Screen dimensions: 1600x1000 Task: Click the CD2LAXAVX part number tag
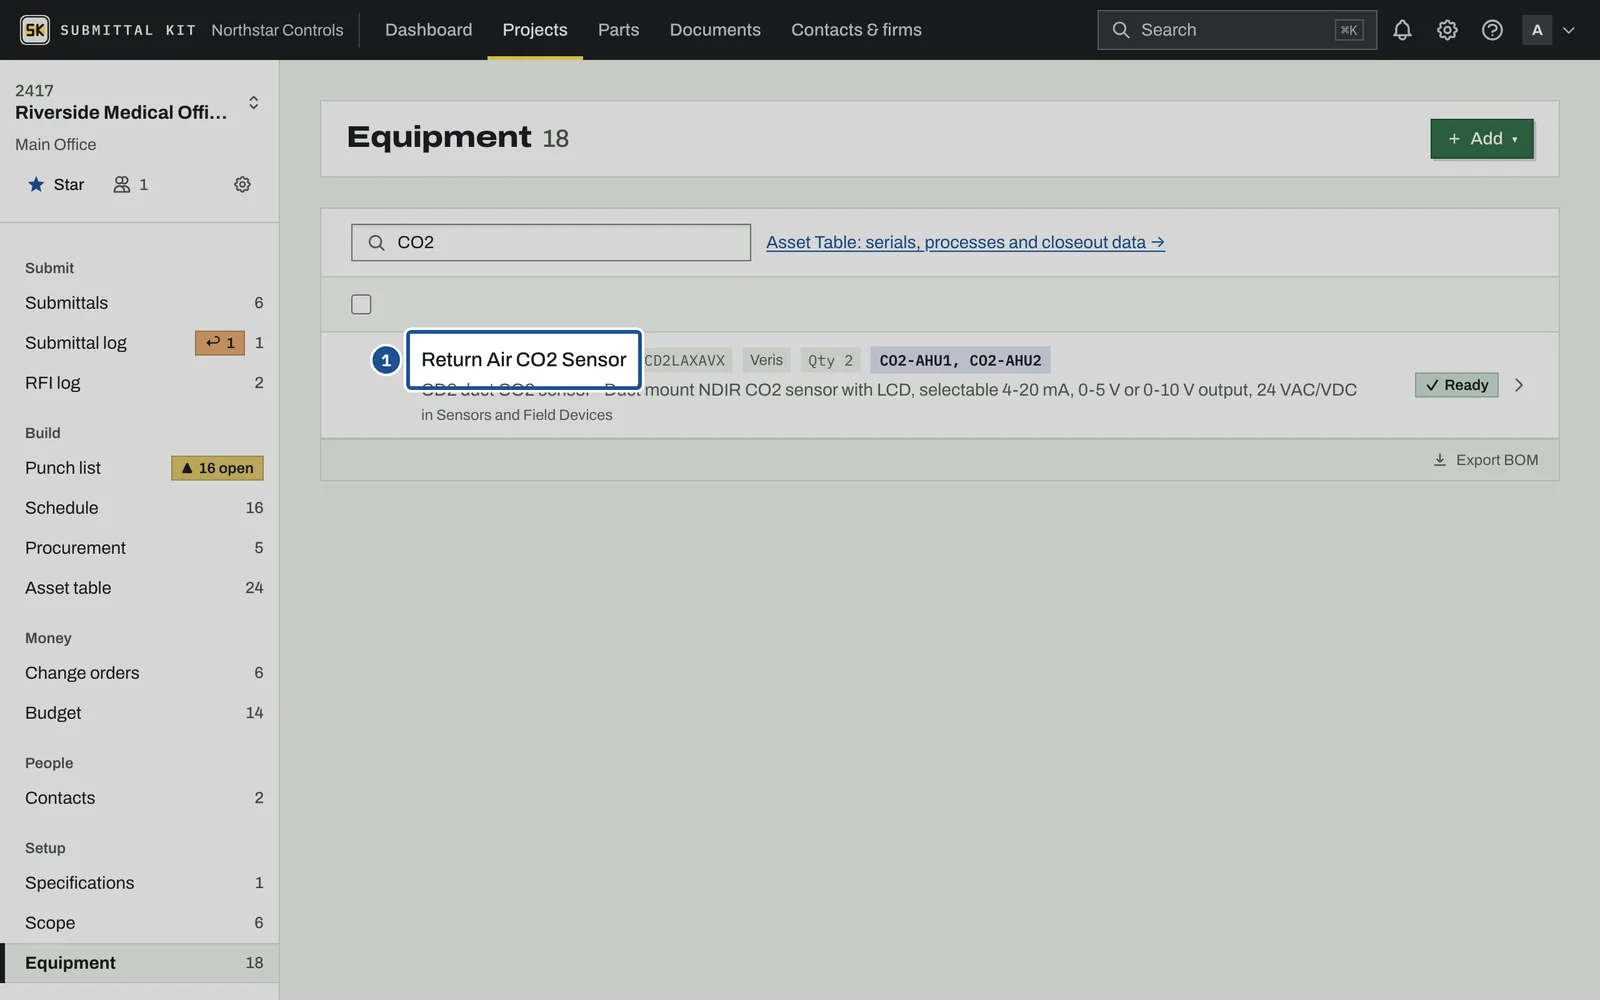(685, 360)
